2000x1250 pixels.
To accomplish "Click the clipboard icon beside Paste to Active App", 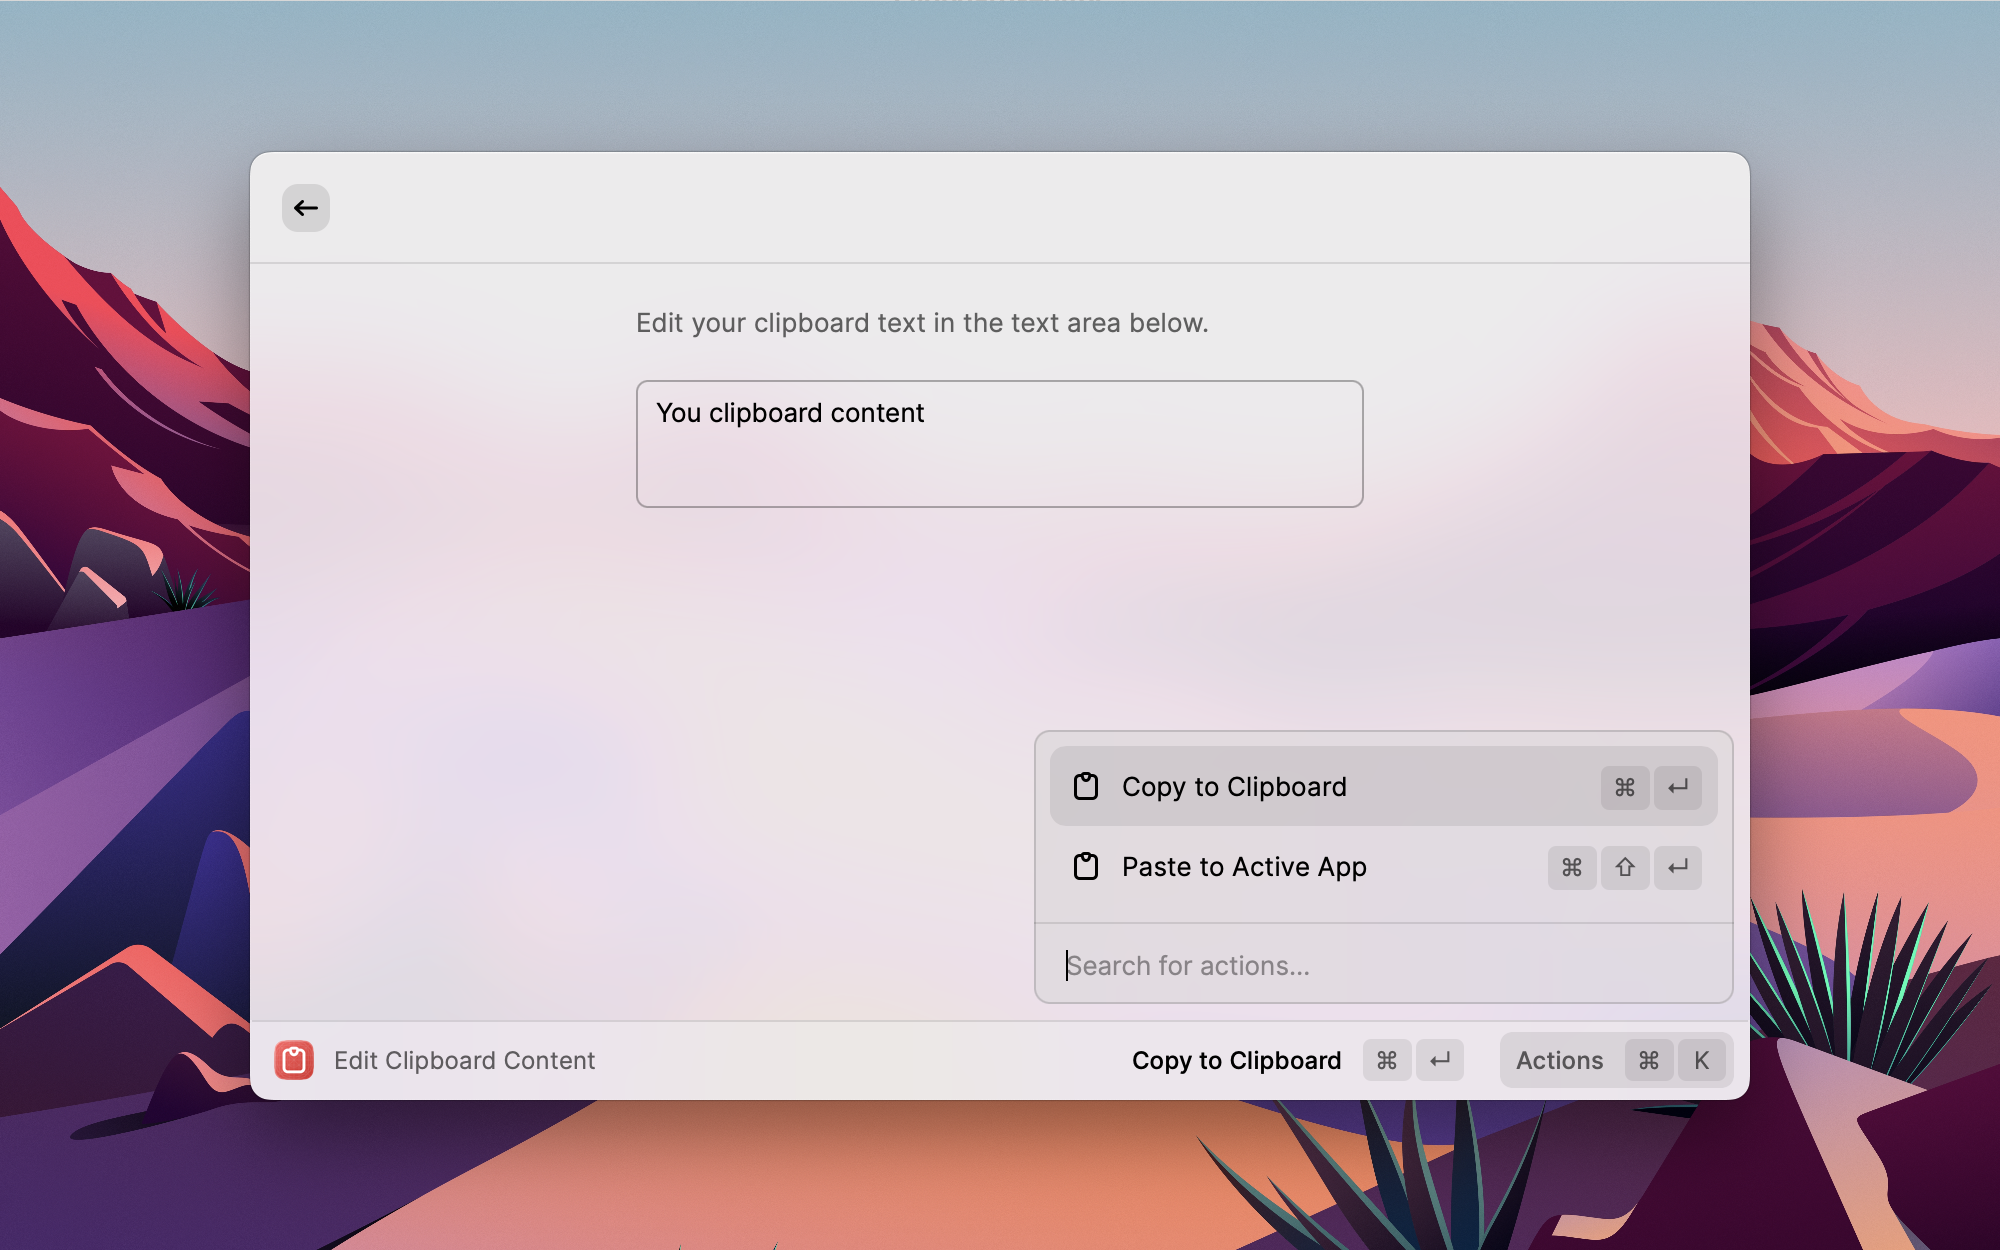I will [x=1086, y=867].
